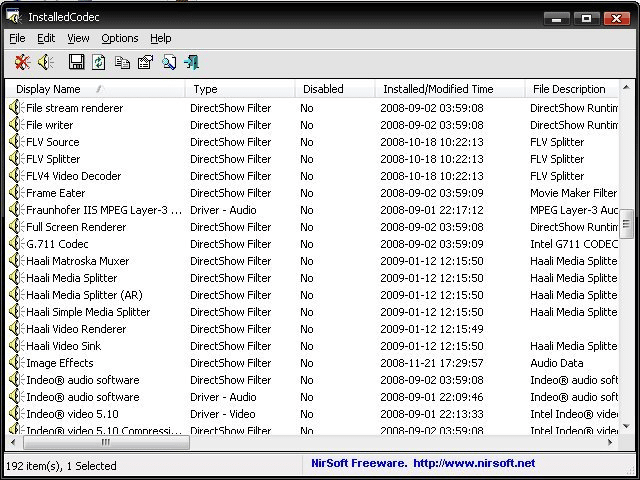The image size is (640, 480).
Task: Click the Save Selected Items floppy icon
Action: point(76,62)
